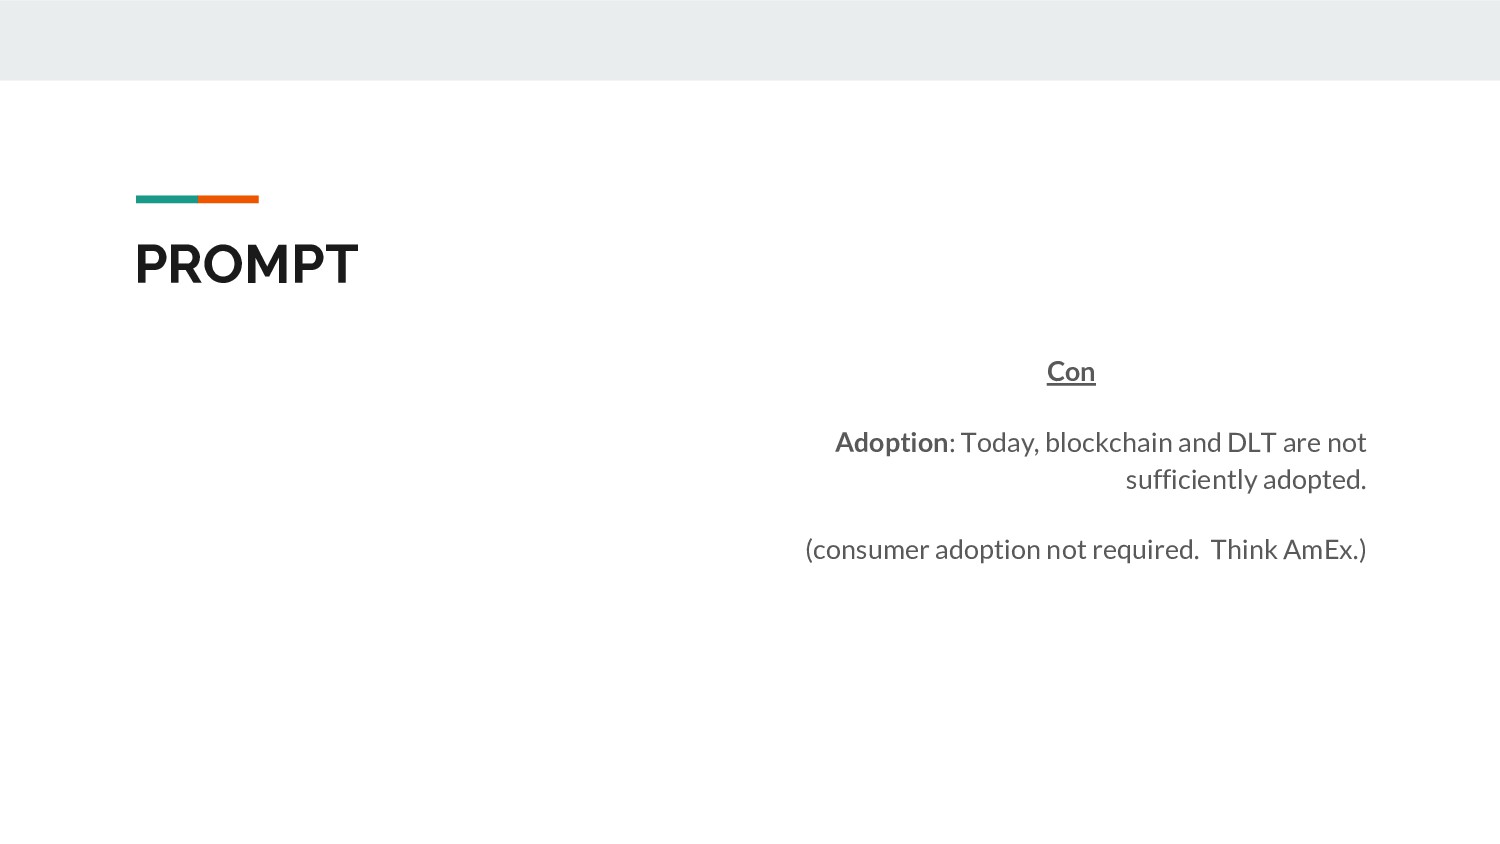Click the bold word Adoption
The width and height of the screenshot is (1500, 844).
click(891, 443)
